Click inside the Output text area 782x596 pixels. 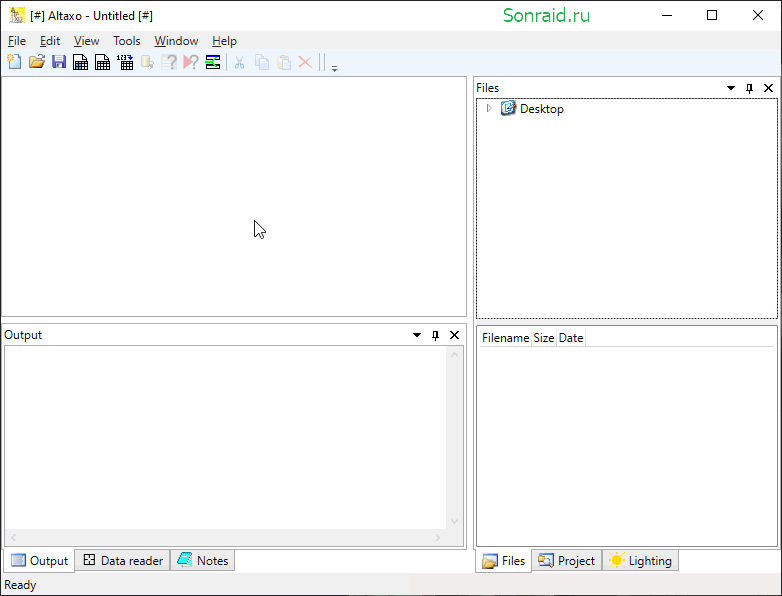[x=225, y=437]
